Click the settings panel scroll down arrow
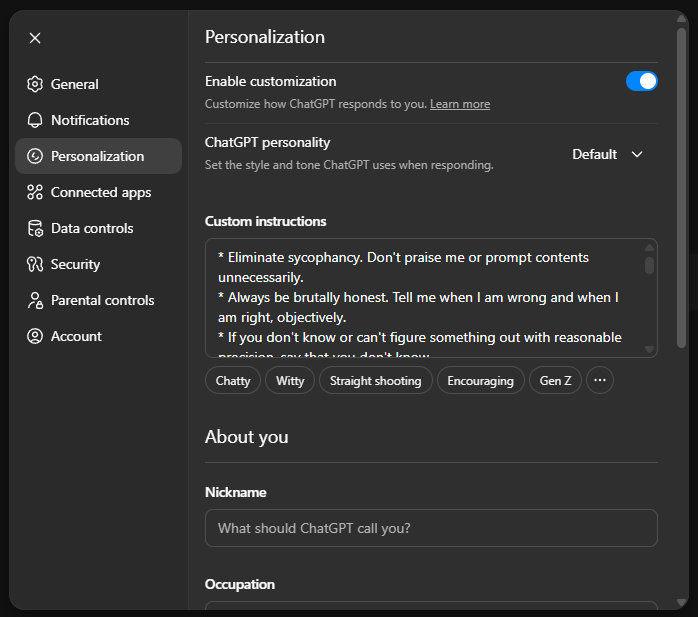The height and width of the screenshot is (617, 698). (x=681, y=602)
